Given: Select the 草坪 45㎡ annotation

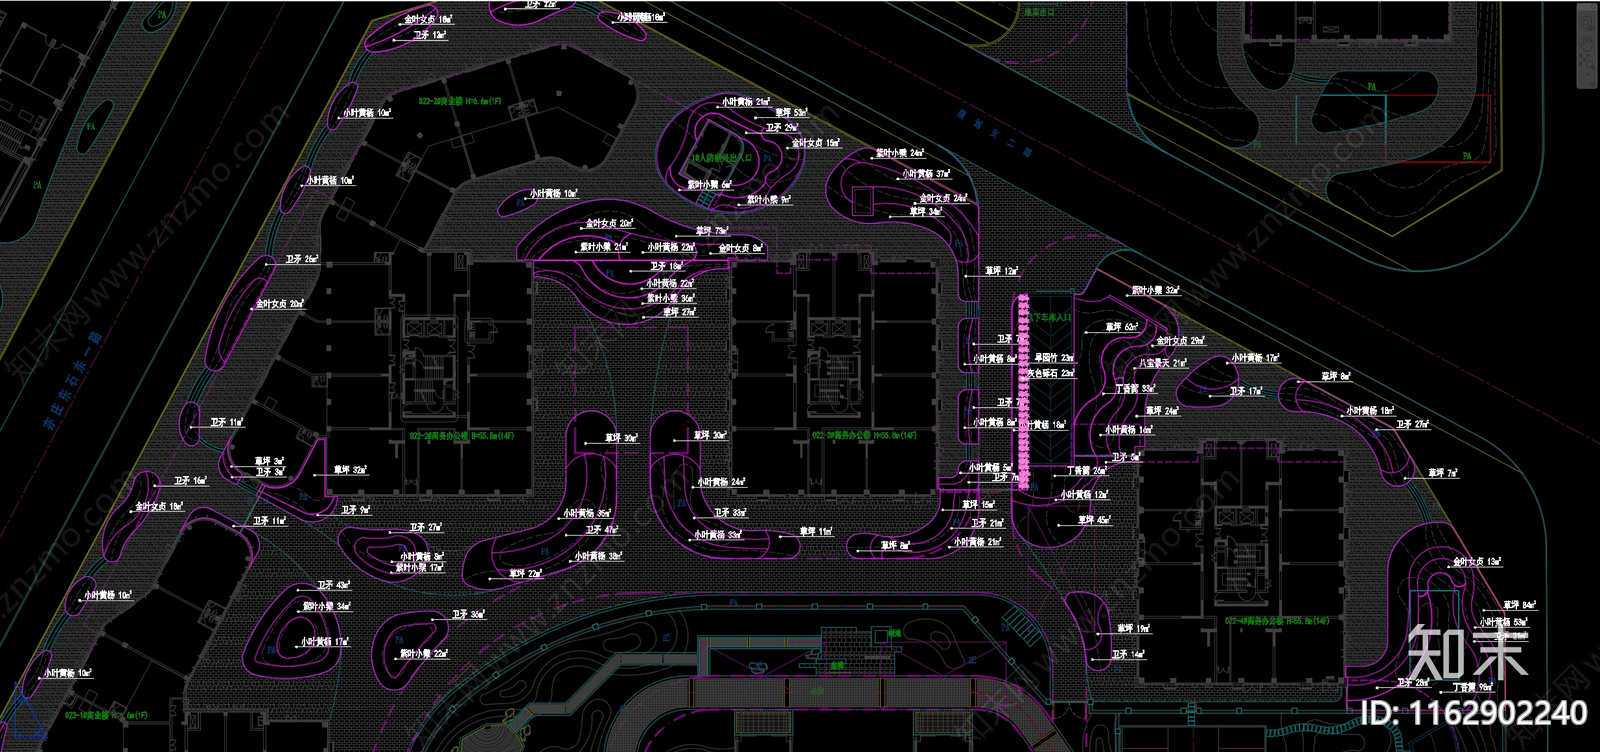Looking at the screenshot, I should pyautogui.click(x=1095, y=520).
